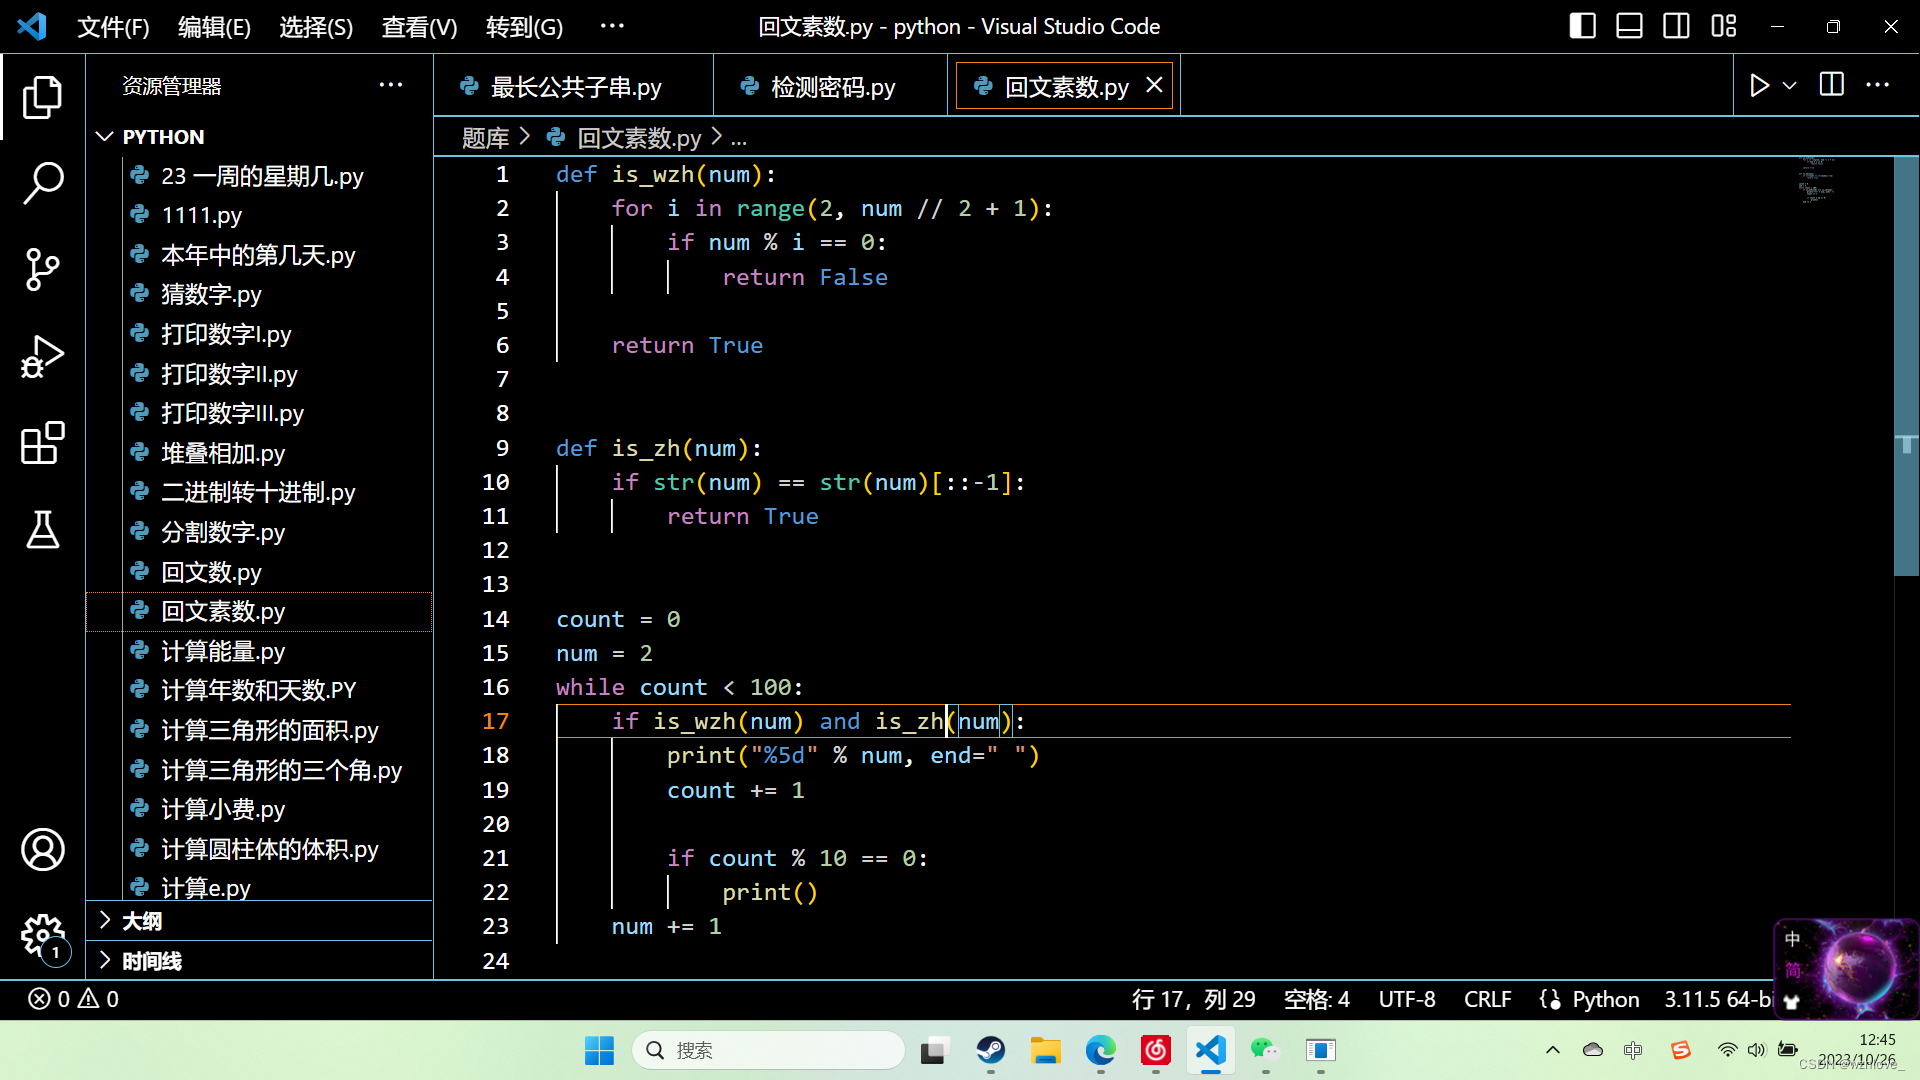
Task: Change indentation via 空格: 4
Action: [x=1316, y=999]
